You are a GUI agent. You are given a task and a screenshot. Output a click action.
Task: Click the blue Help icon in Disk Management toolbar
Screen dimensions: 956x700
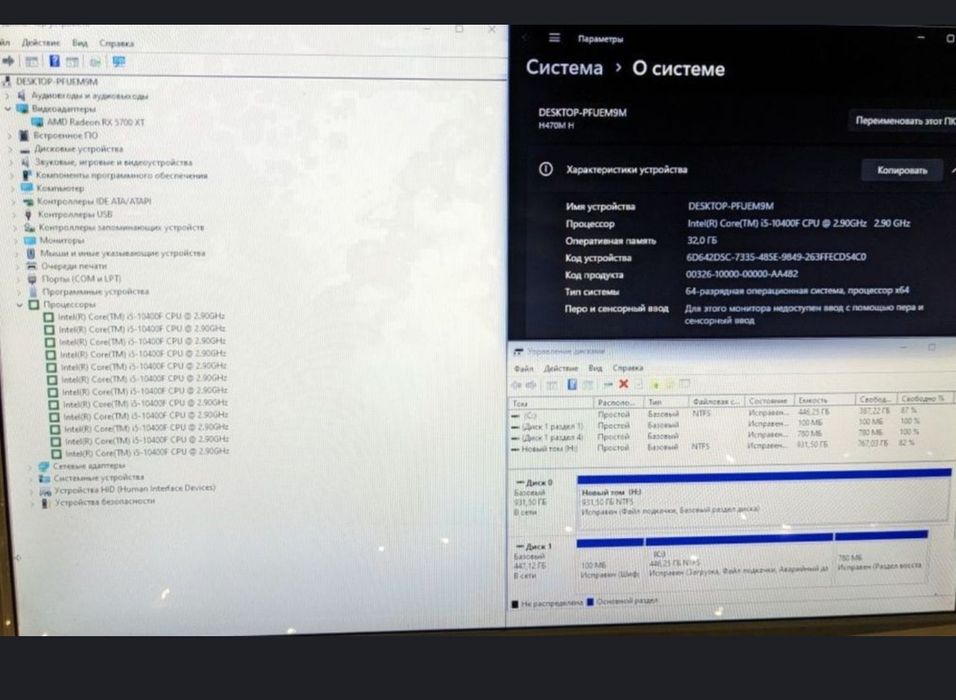572,384
